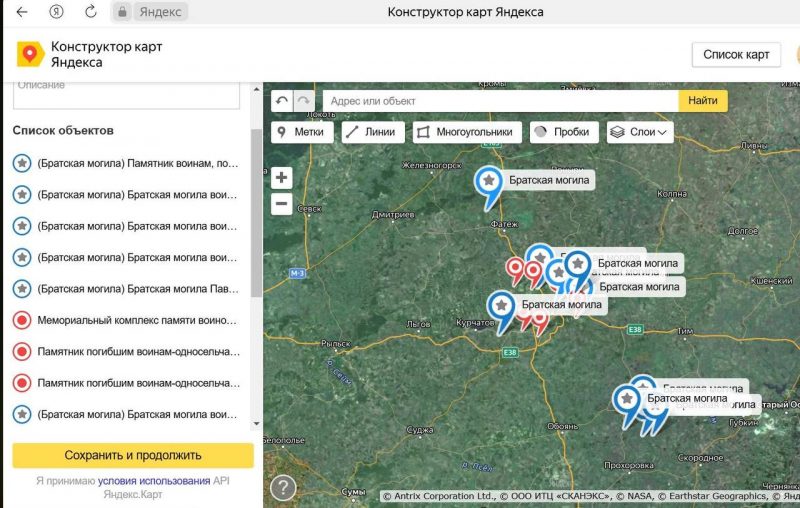This screenshot has height=508, width=800.
Task: Reload the page with refresh icon
Action: [x=91, y=12]
